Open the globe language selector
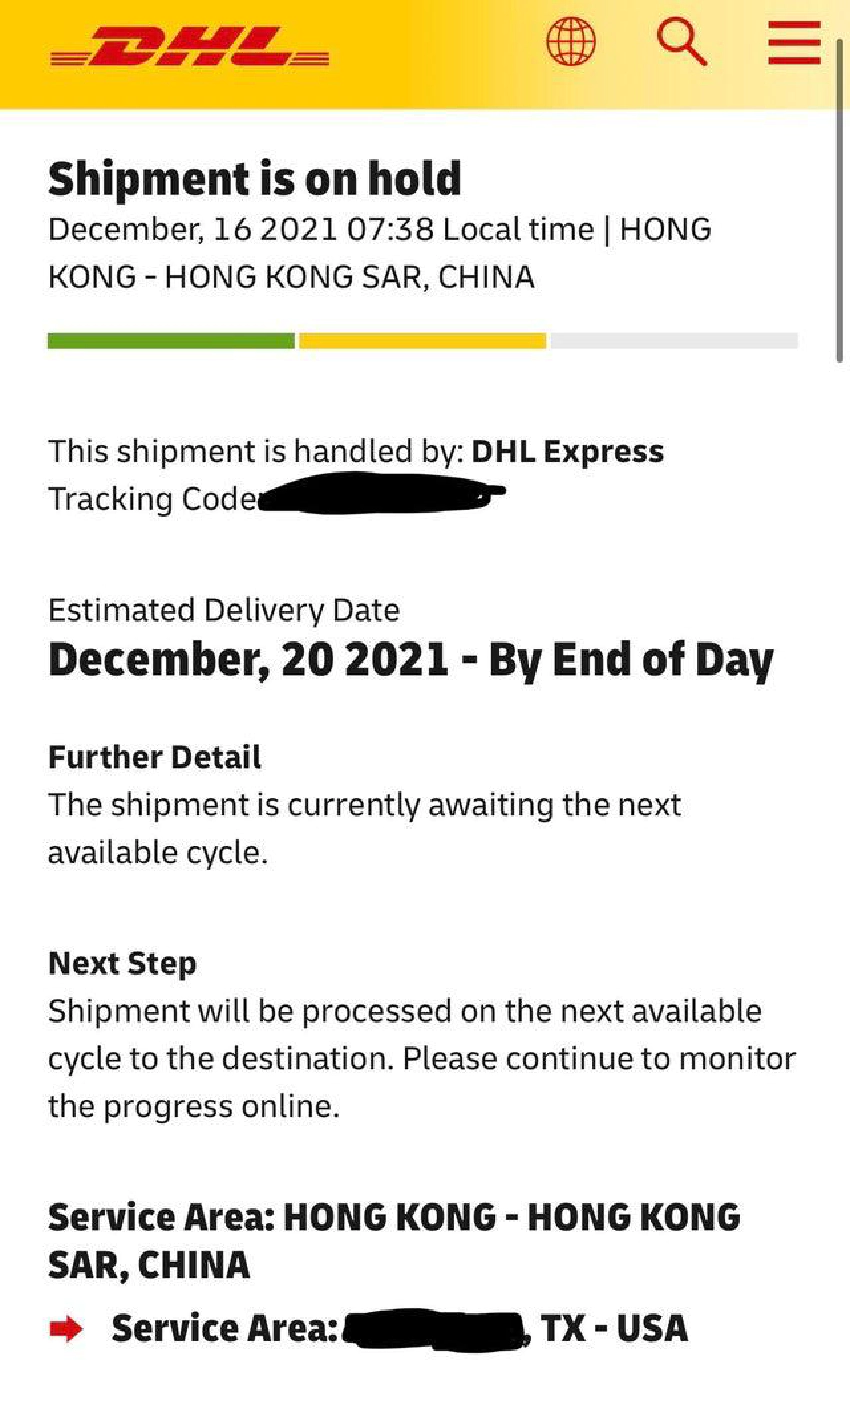The height and width of the screenshot is (1413, 850). point(571,43)
